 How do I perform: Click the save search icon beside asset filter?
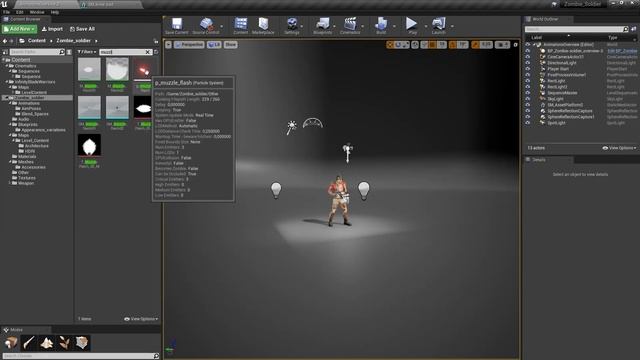(156, 52)
